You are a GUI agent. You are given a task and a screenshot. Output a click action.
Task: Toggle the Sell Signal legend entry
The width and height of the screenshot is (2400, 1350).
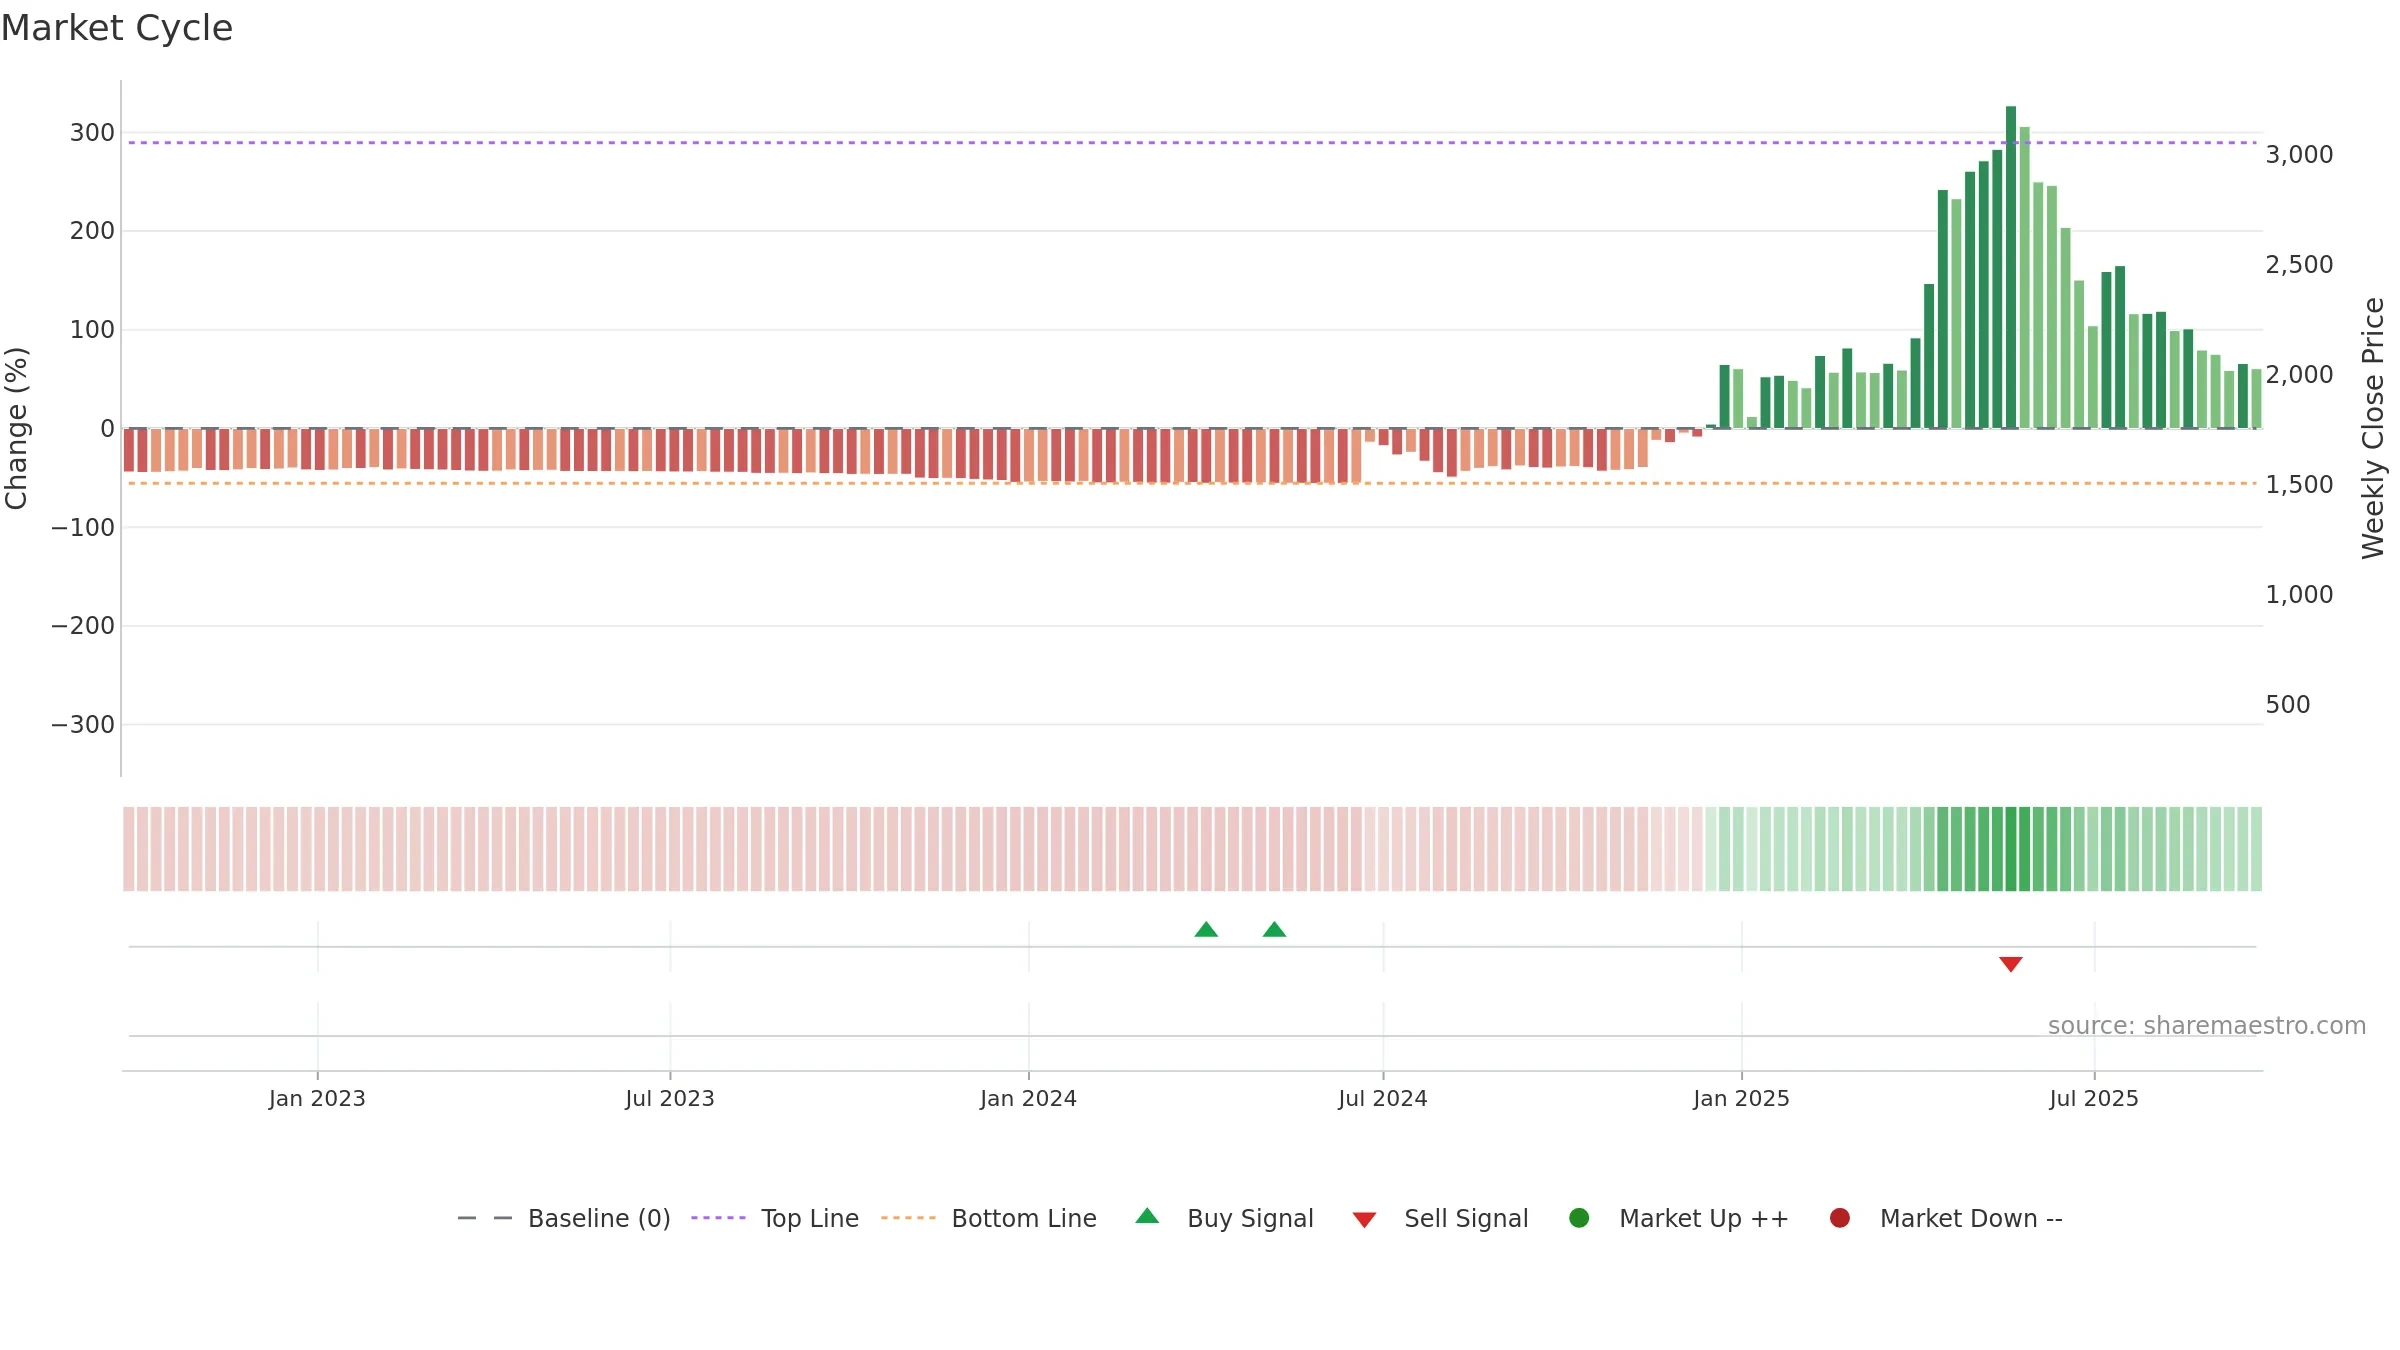click(1440, 1218)
